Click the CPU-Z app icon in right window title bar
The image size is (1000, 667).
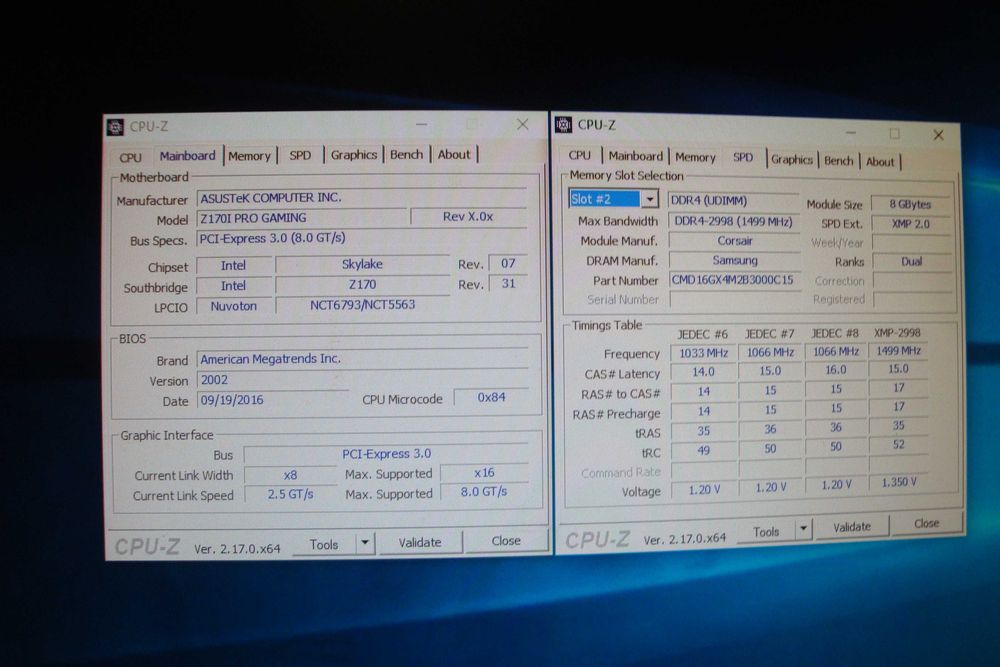click(x=563, y=124)
